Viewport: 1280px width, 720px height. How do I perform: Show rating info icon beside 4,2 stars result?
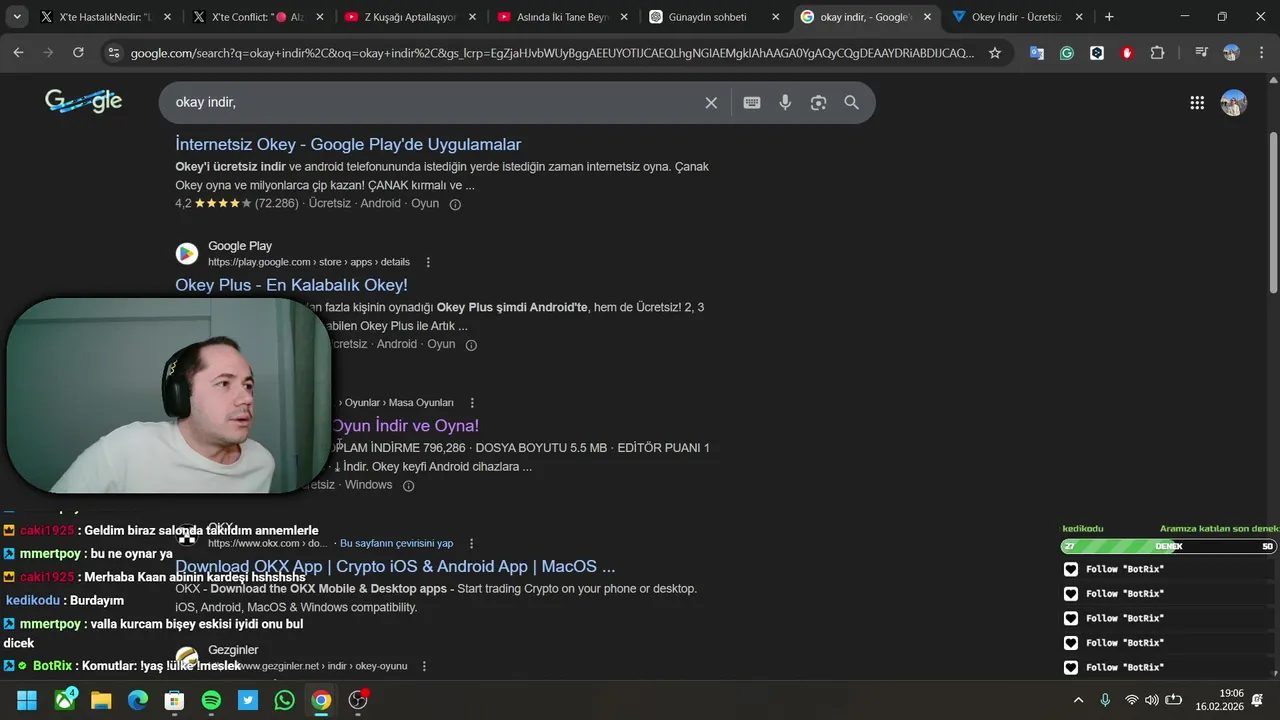pos(455,204)
